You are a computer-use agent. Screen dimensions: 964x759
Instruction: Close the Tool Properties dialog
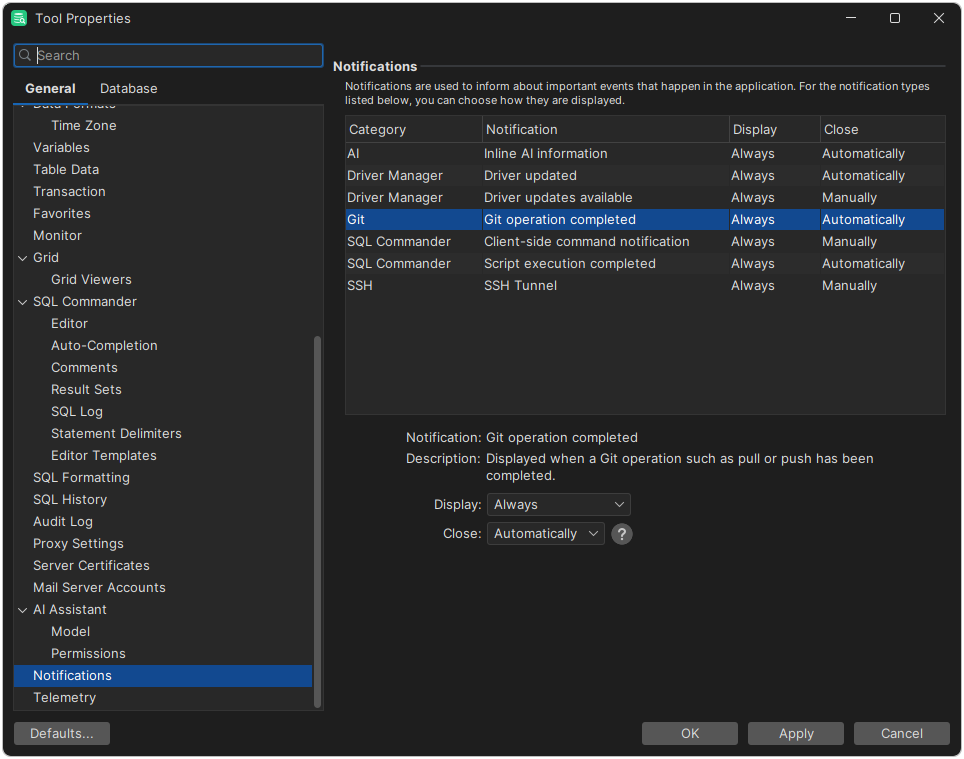[939, 18]
